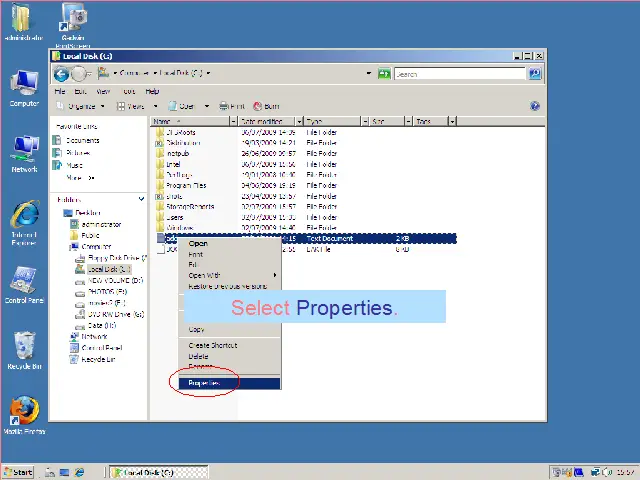Image resolution: width=640 pixels, height=480 pixels.
Task: Collapse the Folders pane chevron
Action: [x=142, y=199]
